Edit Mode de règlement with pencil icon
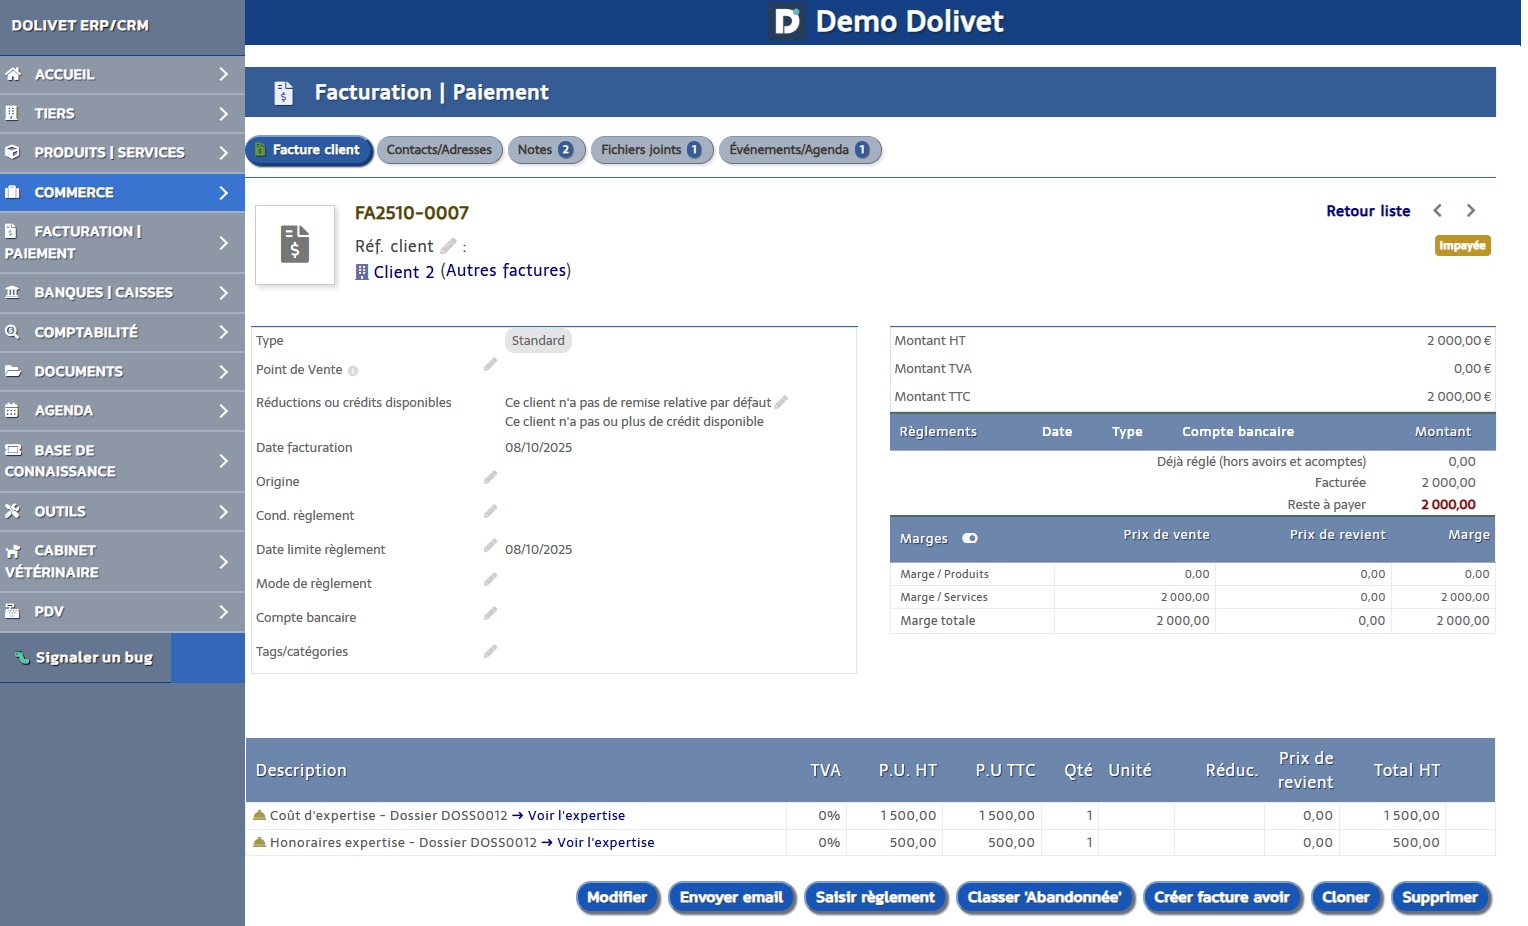The height and width of the screenshot is (926, 1528). coord(490,580)
